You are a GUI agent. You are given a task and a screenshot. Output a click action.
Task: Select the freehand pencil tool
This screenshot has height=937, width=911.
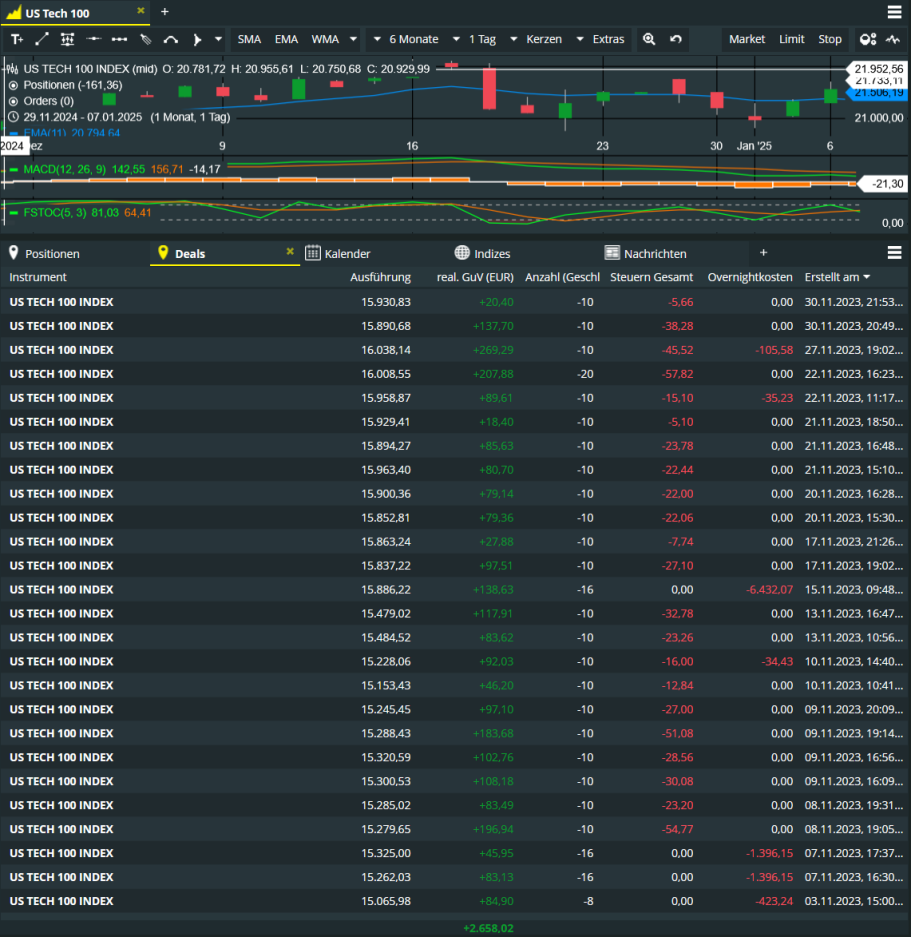click(x=145, y=39)
